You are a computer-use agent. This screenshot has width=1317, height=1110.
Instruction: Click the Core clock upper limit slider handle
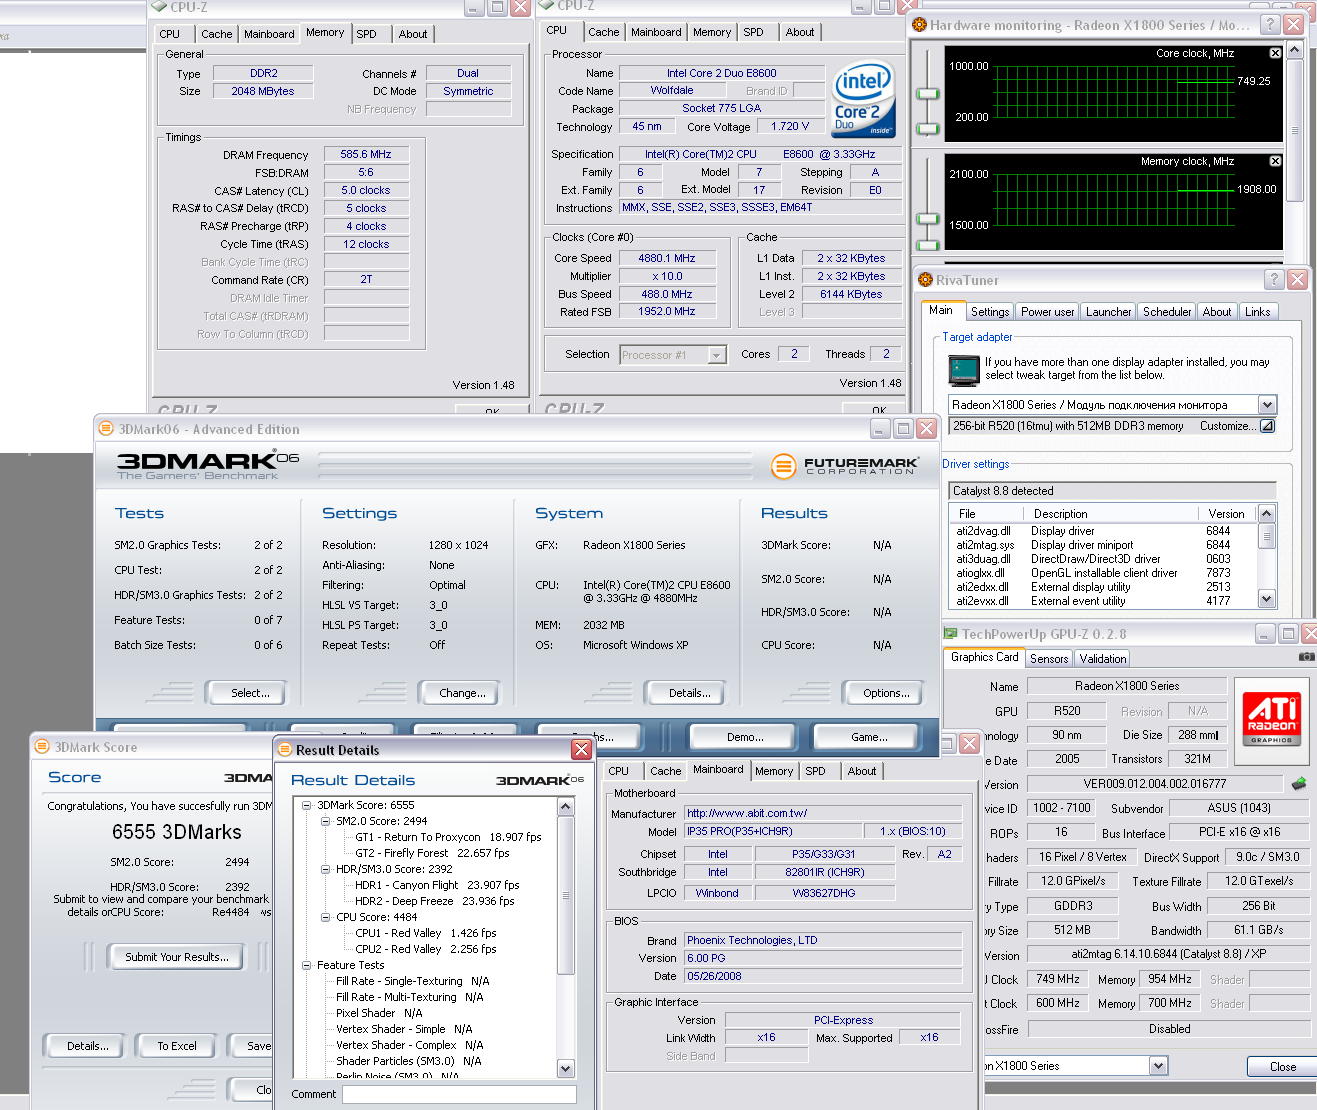pos(929,95)
